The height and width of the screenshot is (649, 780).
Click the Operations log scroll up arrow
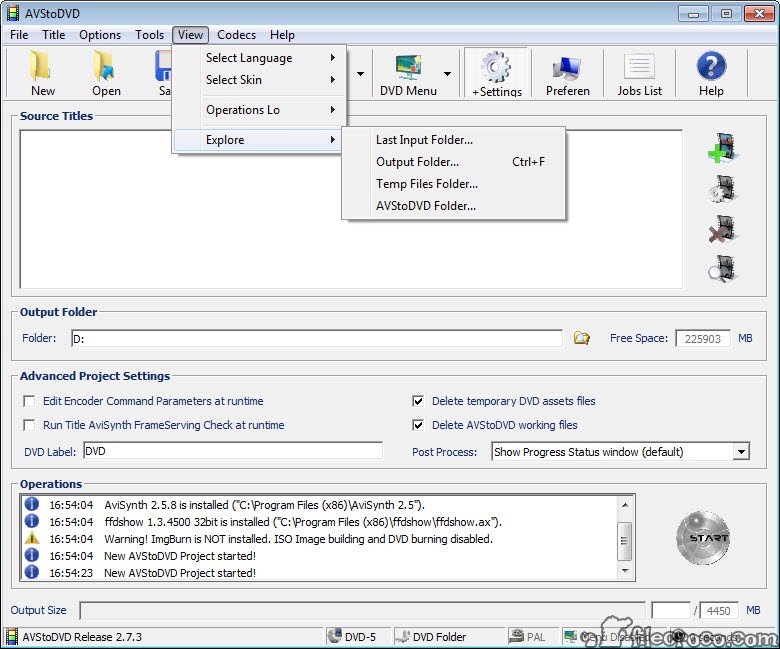[625, 505]
